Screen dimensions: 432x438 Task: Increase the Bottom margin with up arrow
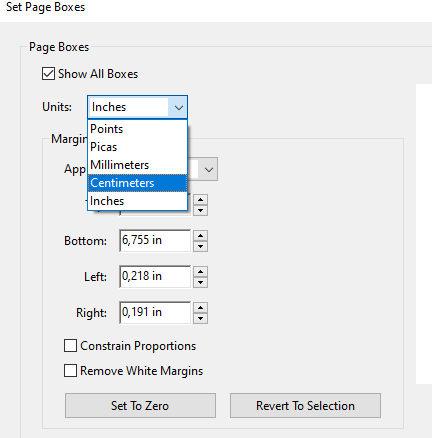point(200,236)
